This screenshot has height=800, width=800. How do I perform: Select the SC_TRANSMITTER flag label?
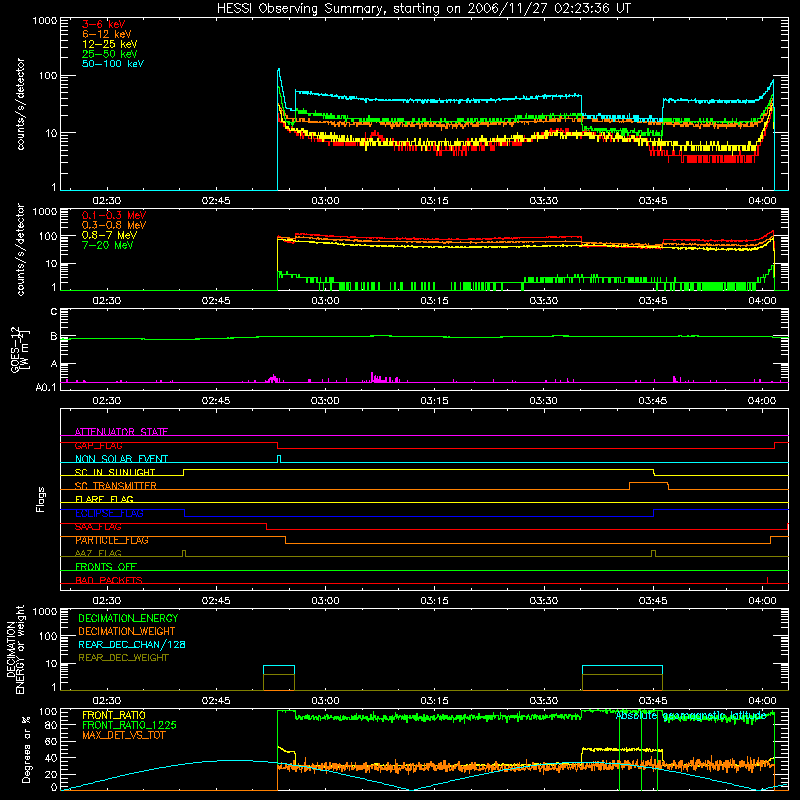point(116,486)
